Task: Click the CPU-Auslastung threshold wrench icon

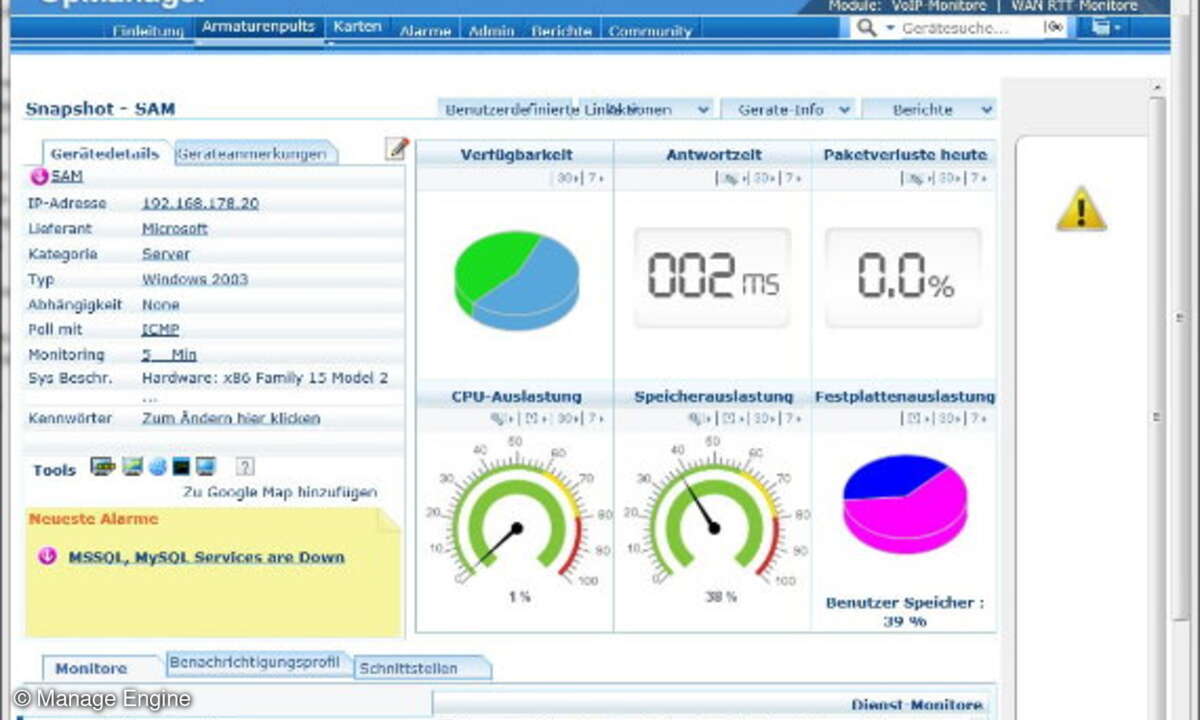Action: point(498,418)
